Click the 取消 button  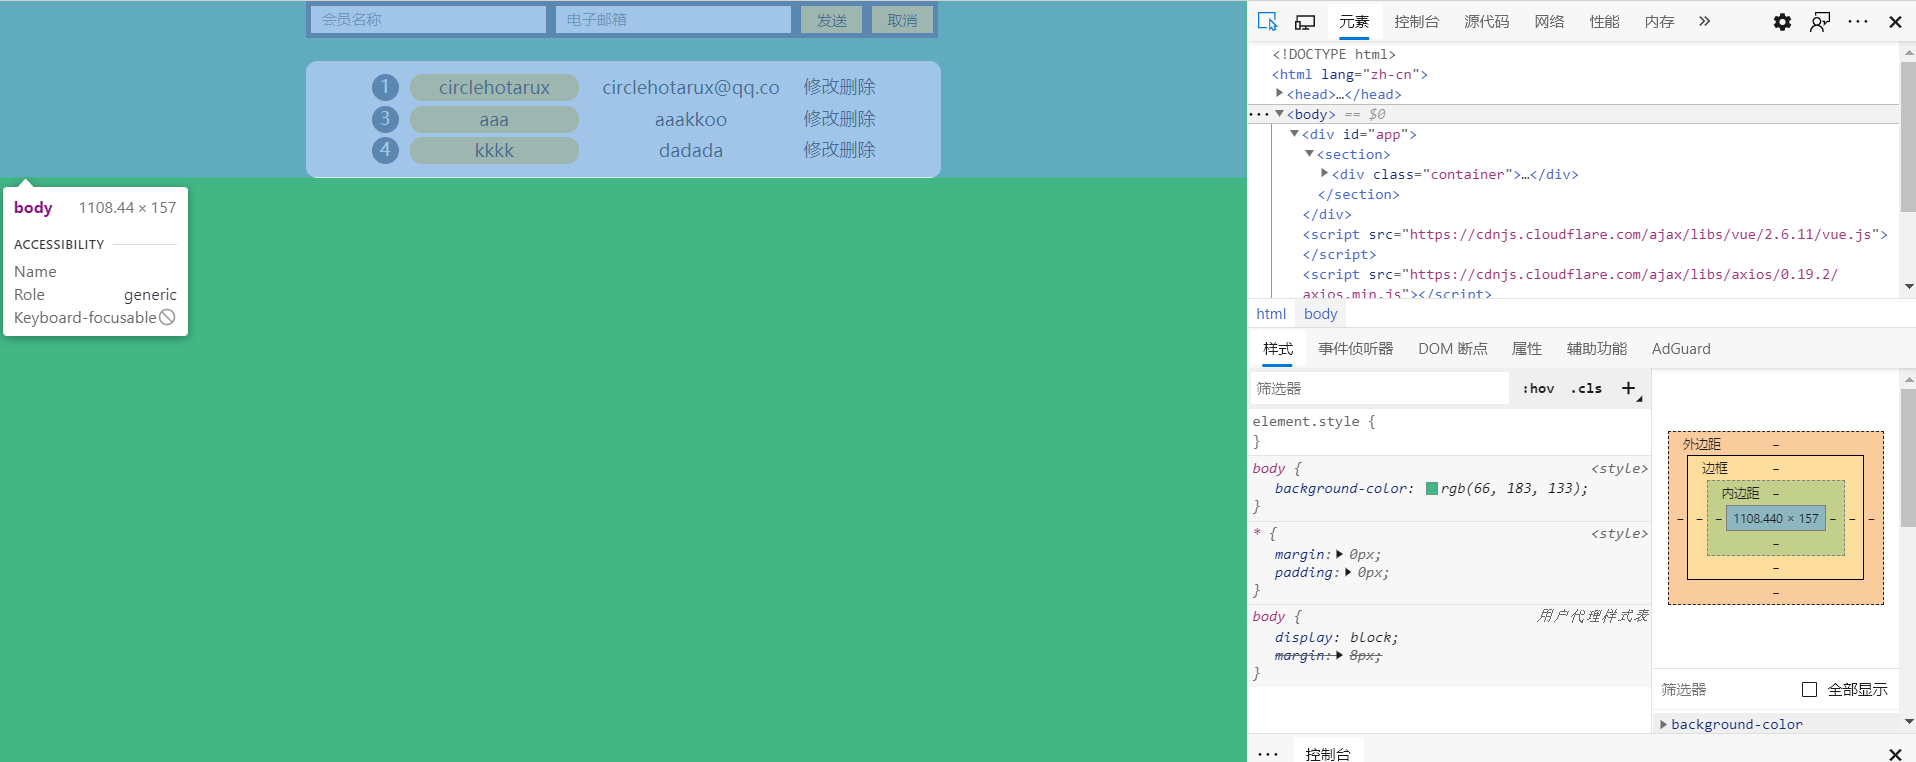click(902, 20)
